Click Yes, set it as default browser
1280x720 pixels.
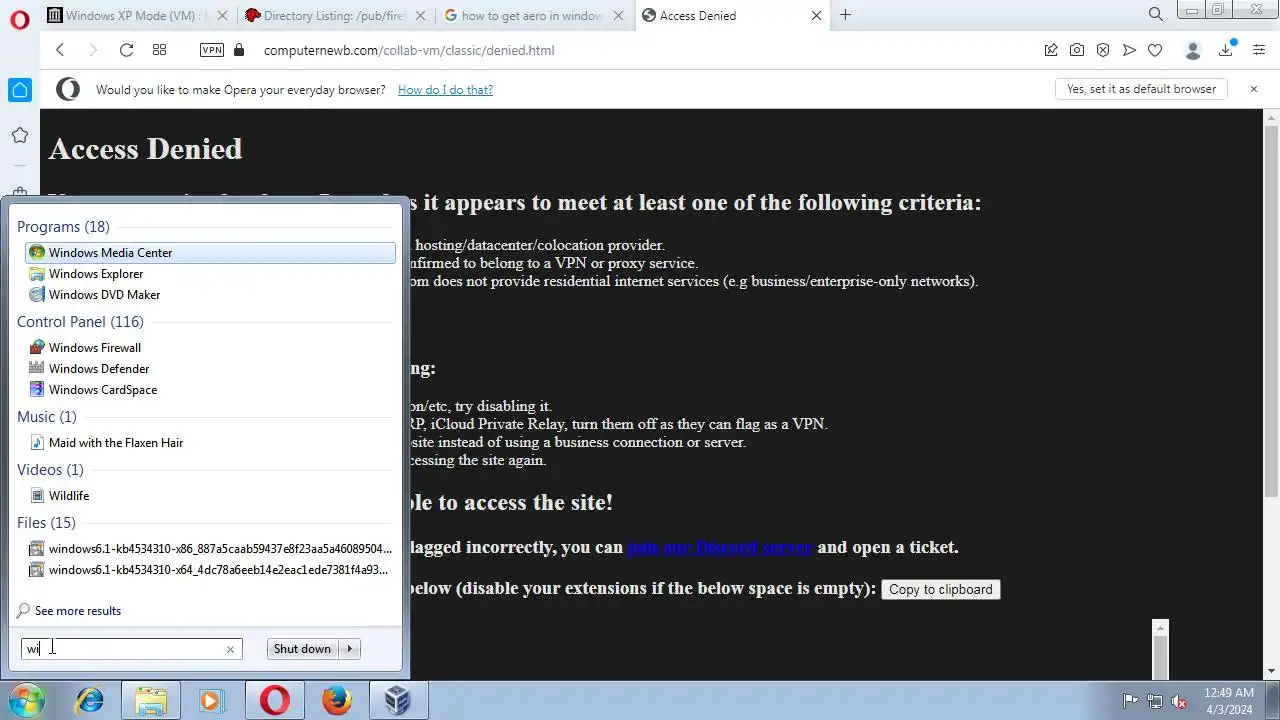click(x=1141, y=89)
